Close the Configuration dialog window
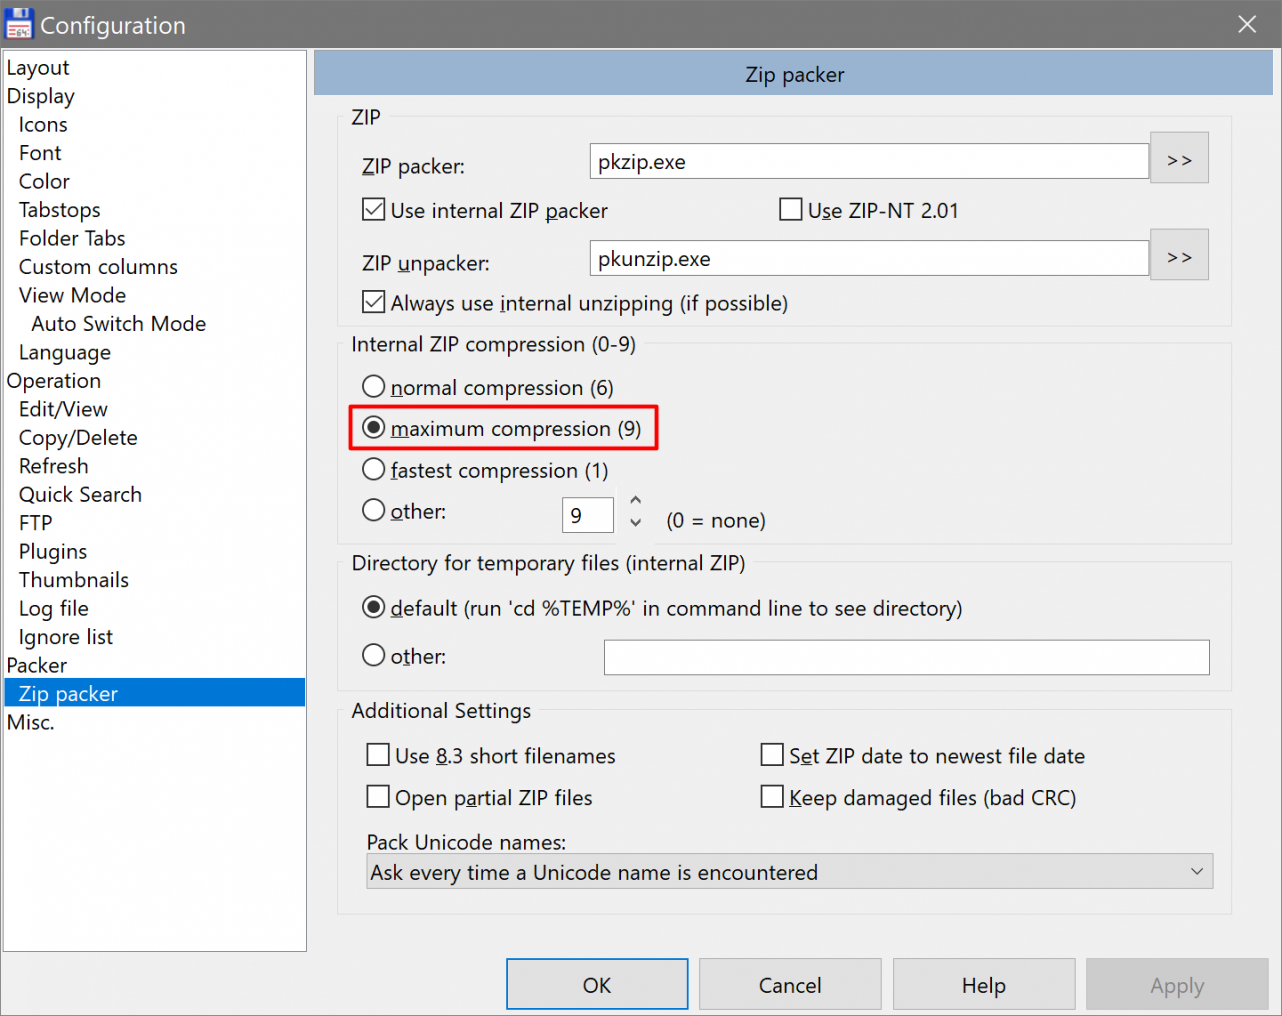 point(1247,24)
